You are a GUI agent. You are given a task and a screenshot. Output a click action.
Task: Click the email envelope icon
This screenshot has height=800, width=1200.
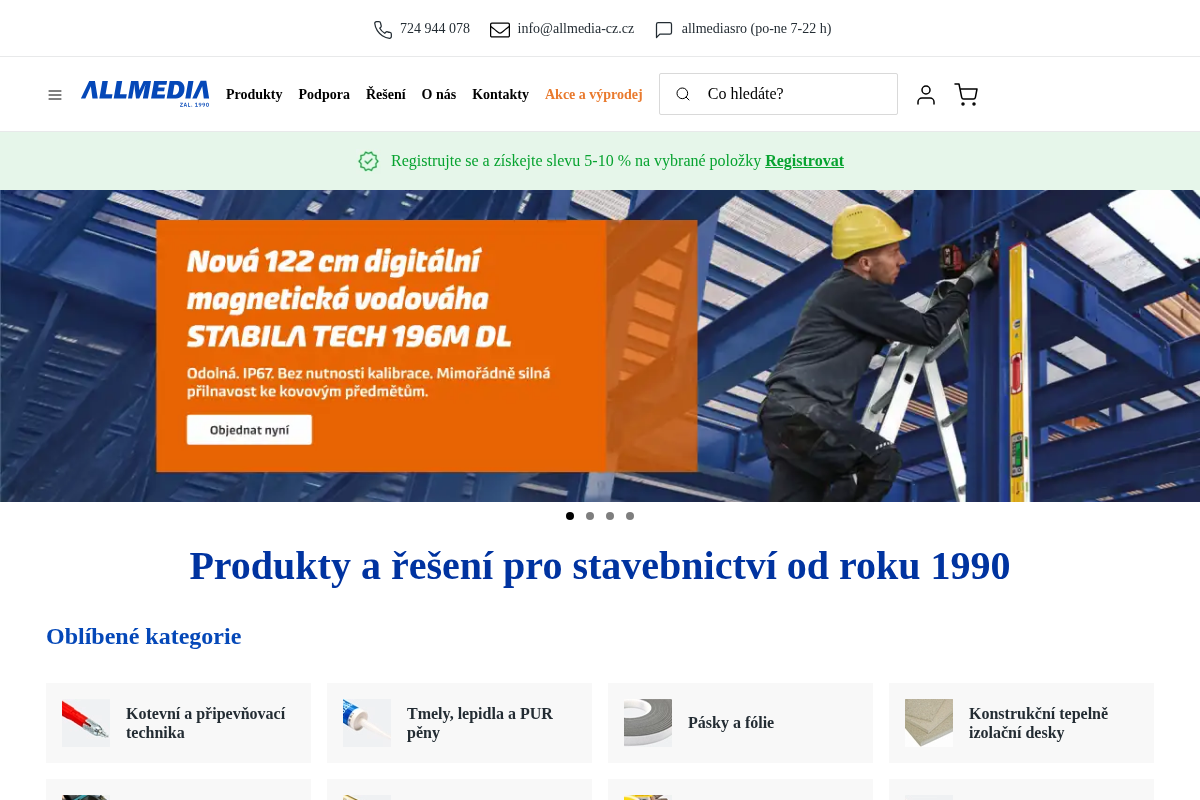pos(500,29)
